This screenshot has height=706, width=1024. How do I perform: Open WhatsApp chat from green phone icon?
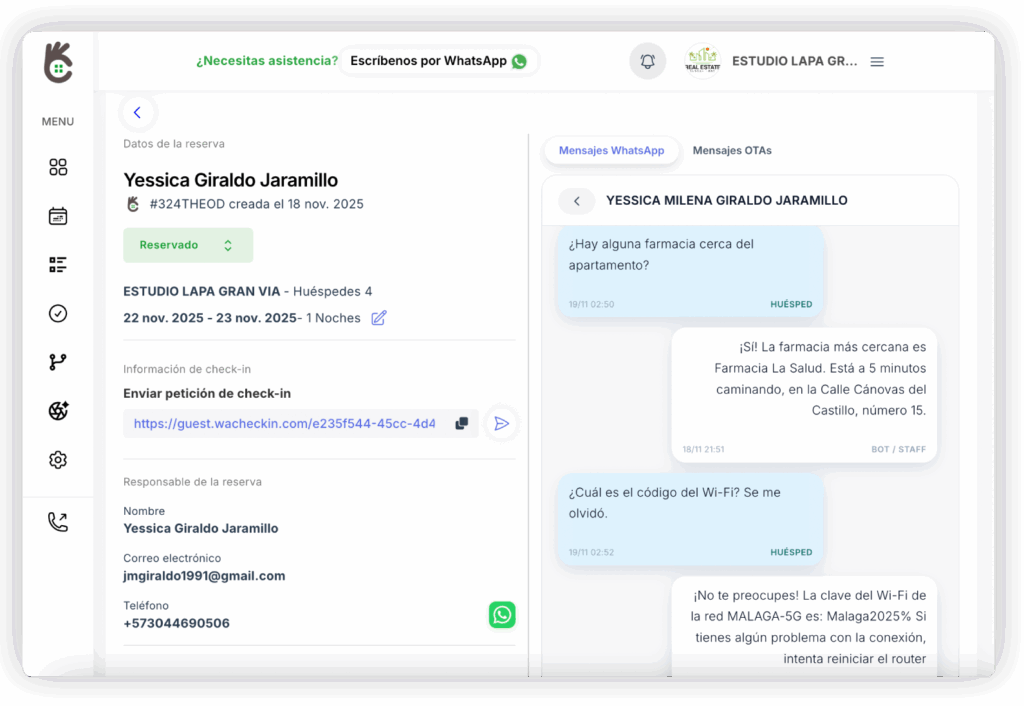pos(502,615)
